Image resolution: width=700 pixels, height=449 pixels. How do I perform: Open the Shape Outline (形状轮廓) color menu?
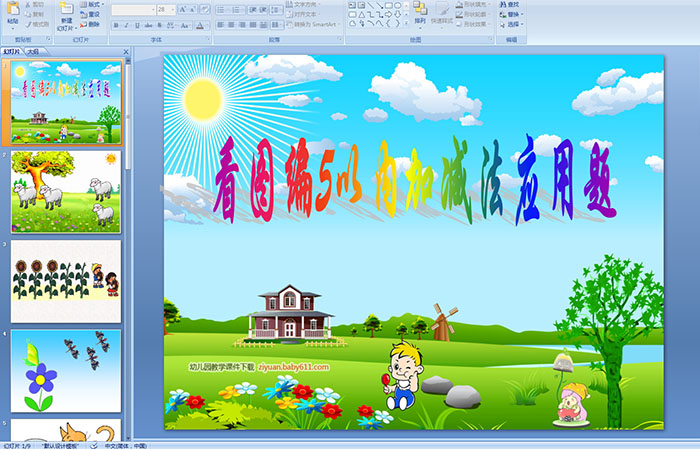point(474,14)
